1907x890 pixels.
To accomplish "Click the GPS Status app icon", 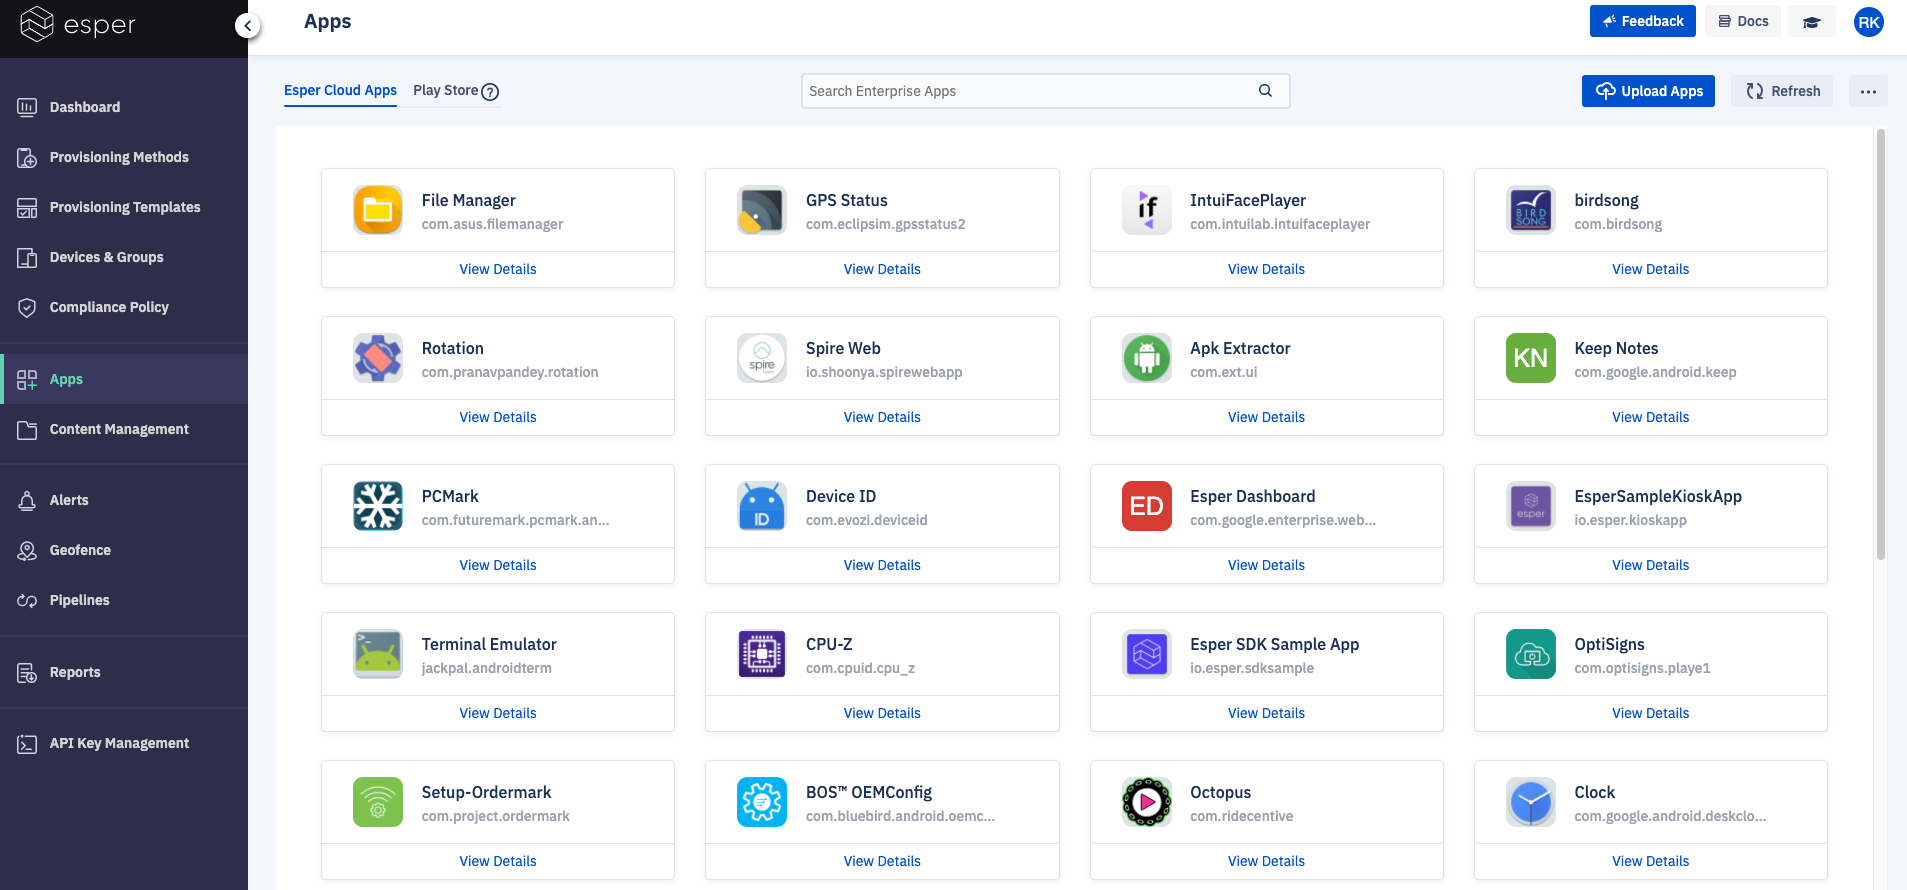I will [x=762, y=210].
